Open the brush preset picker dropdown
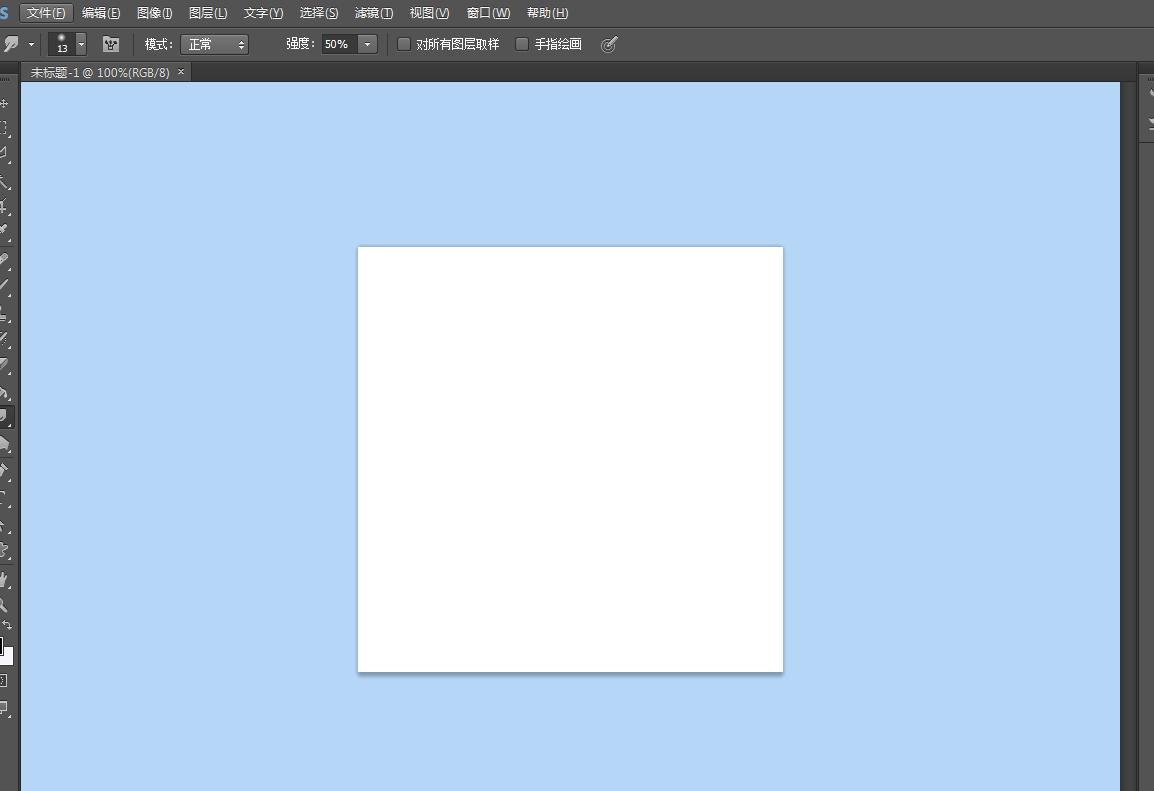Image resolution: width=1154 pixels, height=791 pixels. point(81,44)
